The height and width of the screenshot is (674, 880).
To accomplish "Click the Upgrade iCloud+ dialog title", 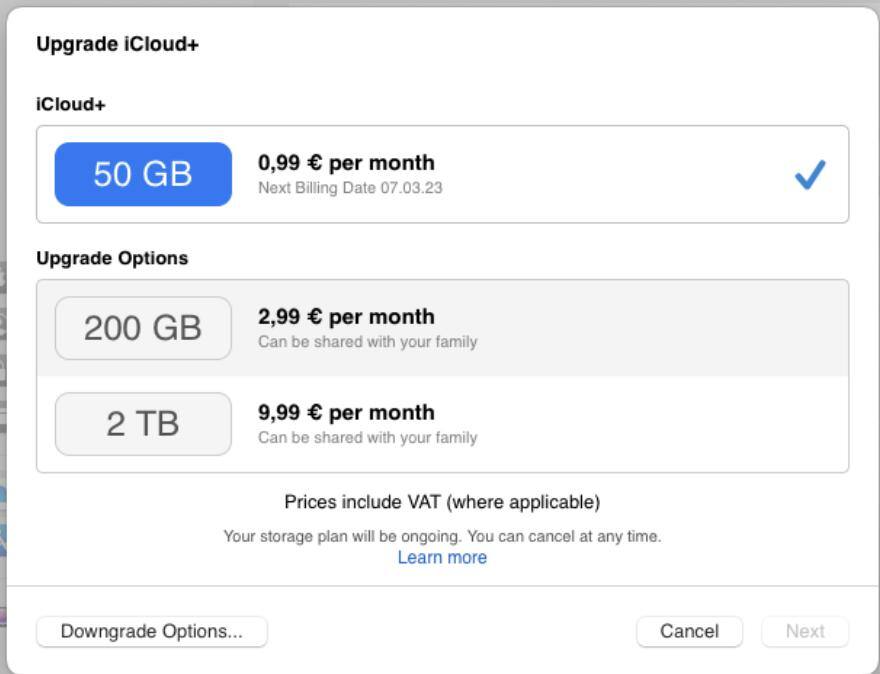I will tap(117, 45).
